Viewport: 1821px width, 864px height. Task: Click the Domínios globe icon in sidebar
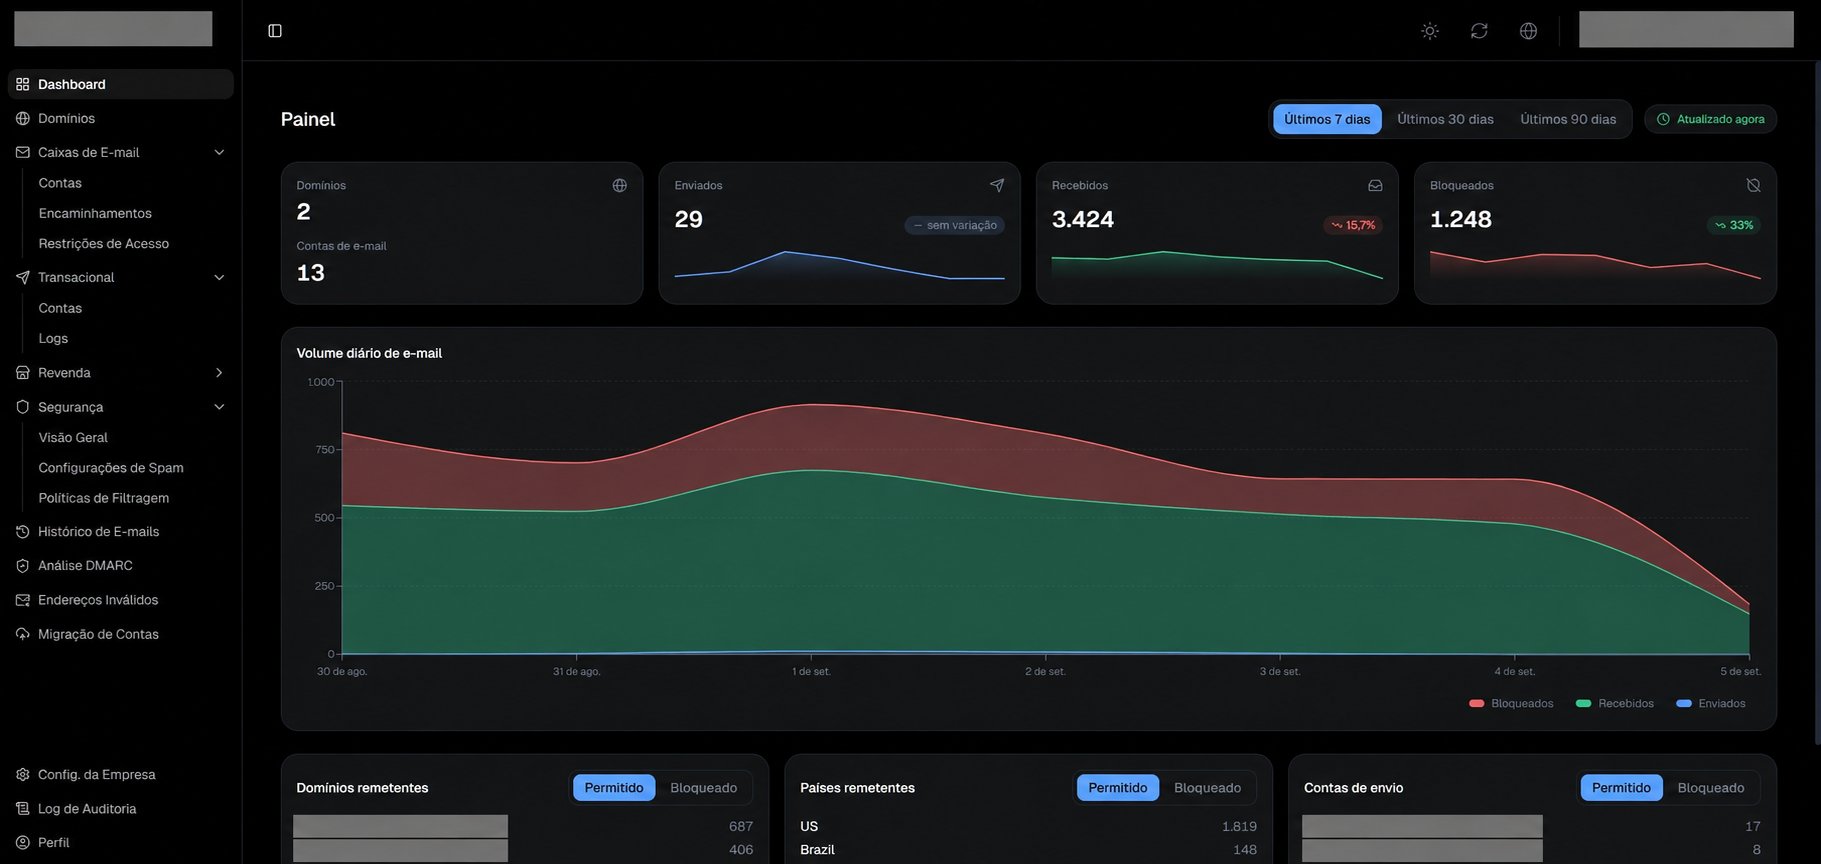(x=23, y=118)
